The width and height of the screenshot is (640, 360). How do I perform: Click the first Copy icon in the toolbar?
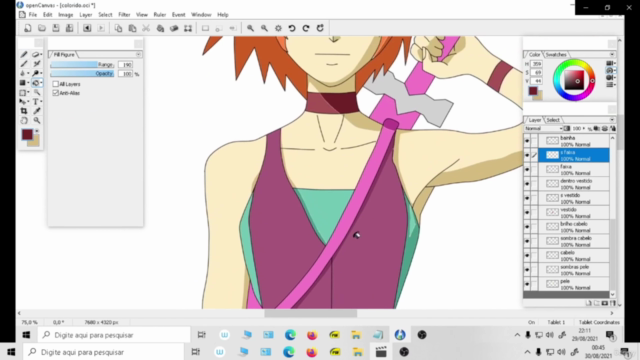point(118,28)
